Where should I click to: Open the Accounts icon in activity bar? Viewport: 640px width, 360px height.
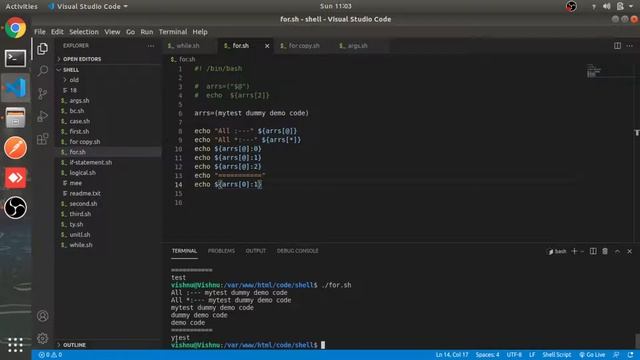(x=42, y=316)
